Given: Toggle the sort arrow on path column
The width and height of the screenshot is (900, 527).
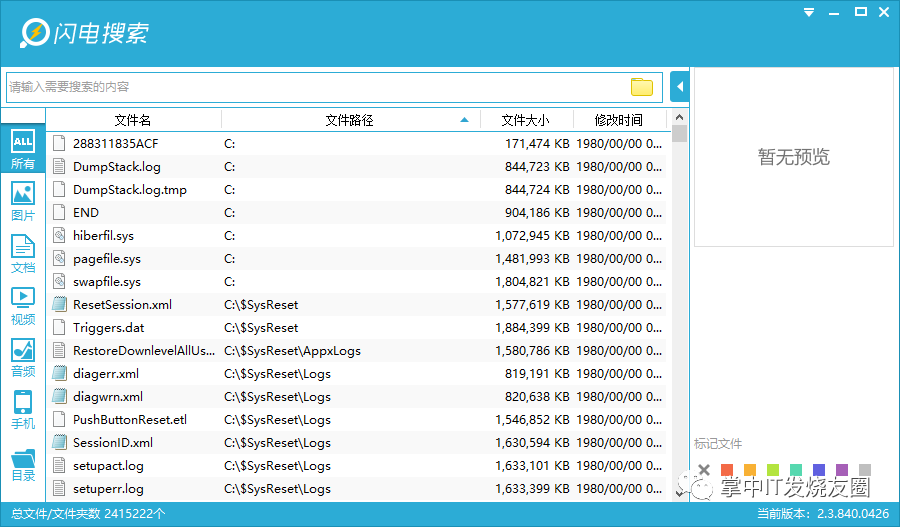Looking at the screenshot, I should coord(464,120).
